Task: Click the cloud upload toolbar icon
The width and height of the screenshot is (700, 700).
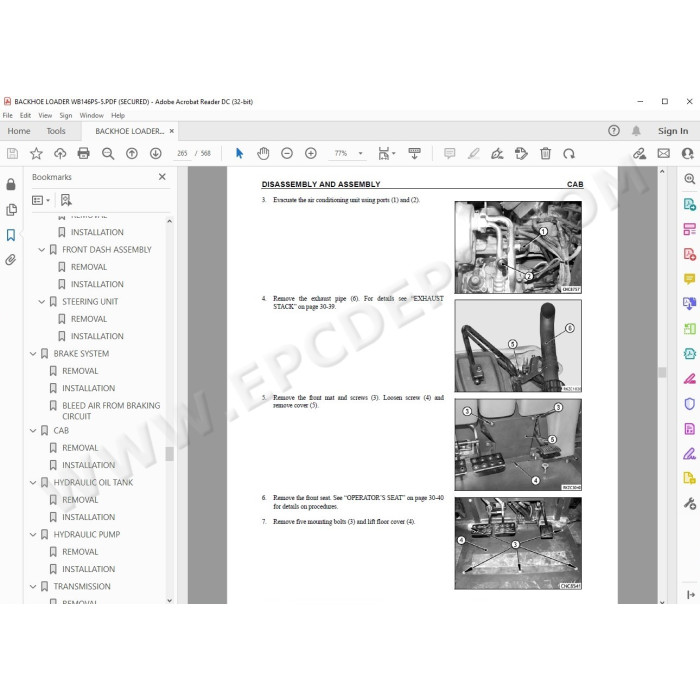Action: (60, 154)
